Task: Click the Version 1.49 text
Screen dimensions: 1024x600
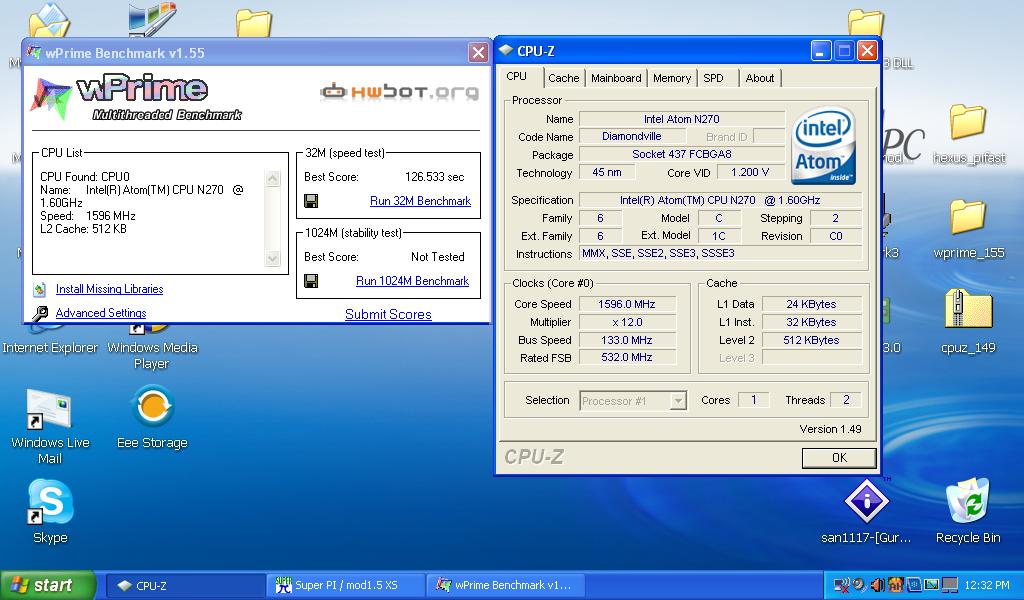Action: [x=830, y=430]
